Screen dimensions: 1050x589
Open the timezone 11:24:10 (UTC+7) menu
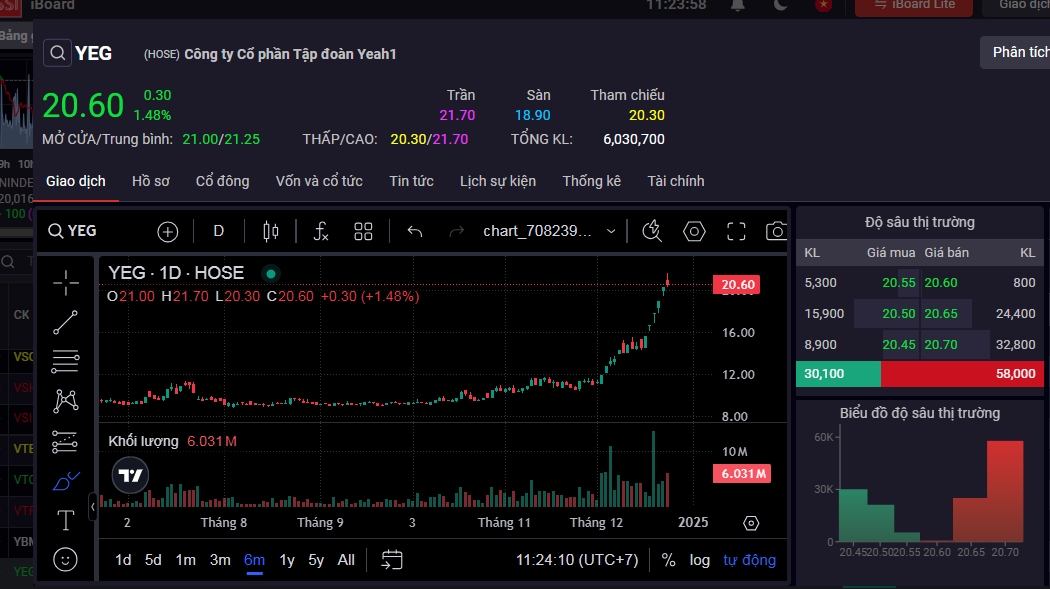pos(577,560)
